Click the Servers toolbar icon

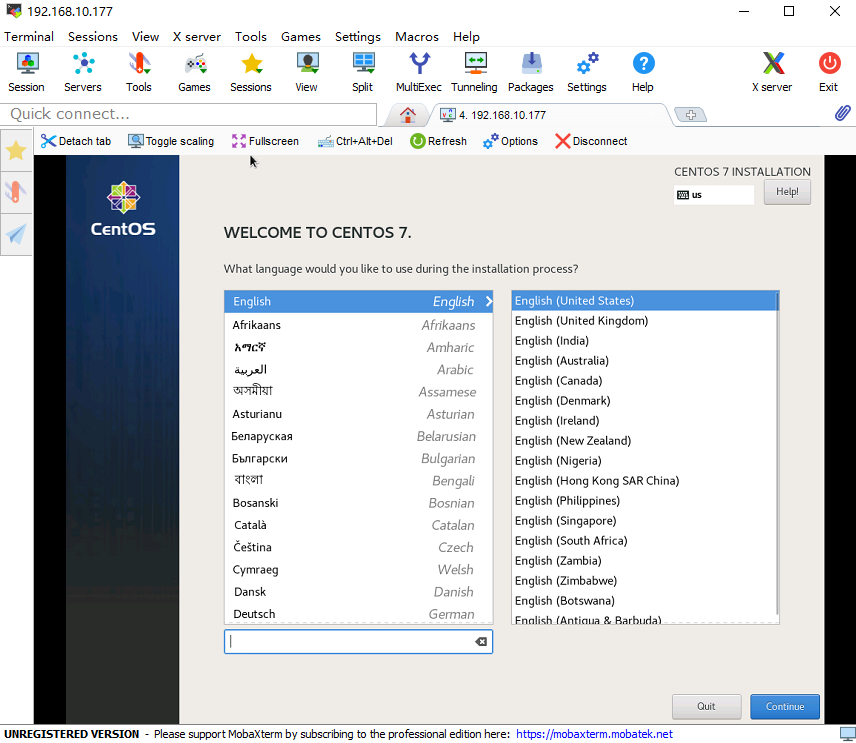pyautogui.click(x=83, y=72)
